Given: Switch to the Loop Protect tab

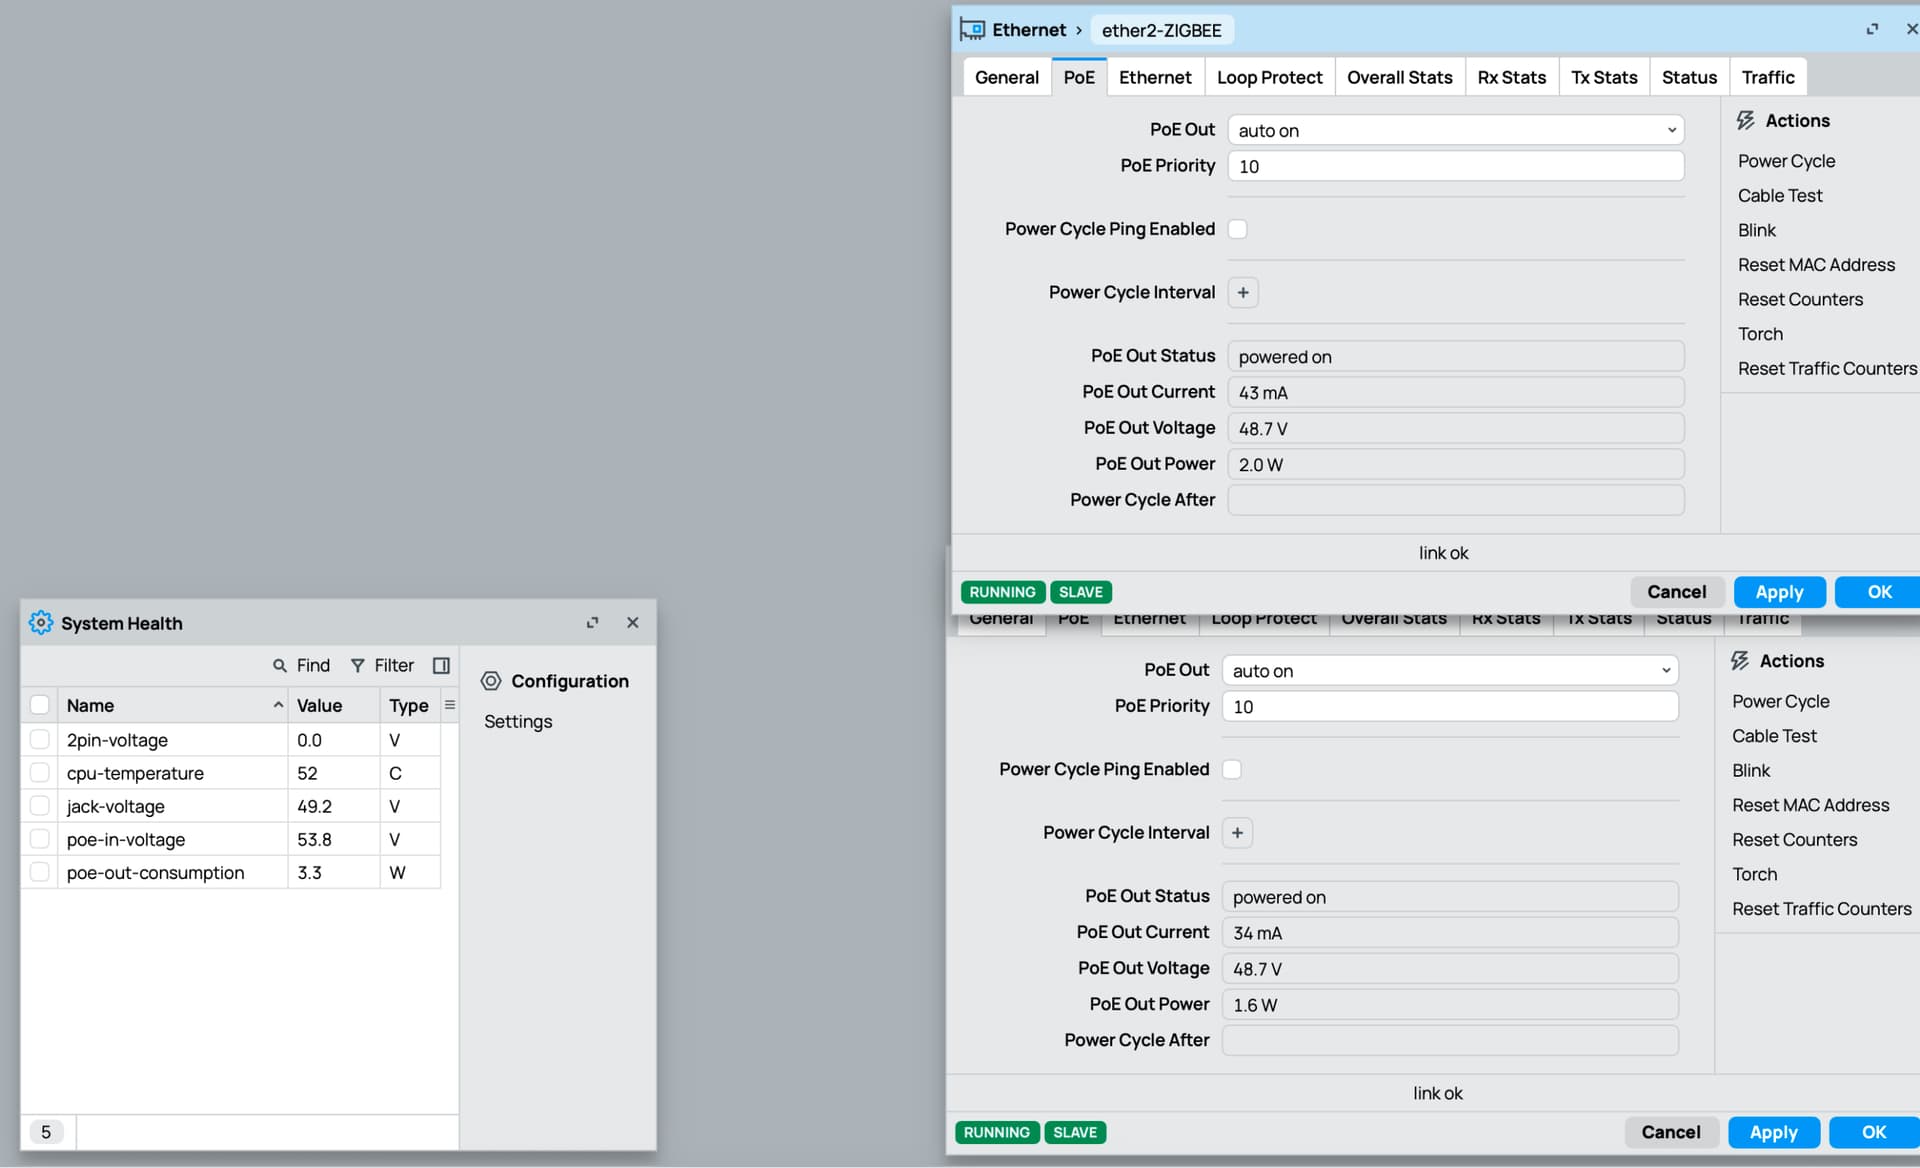Looking at the screenshot, I should (1269, 77).
